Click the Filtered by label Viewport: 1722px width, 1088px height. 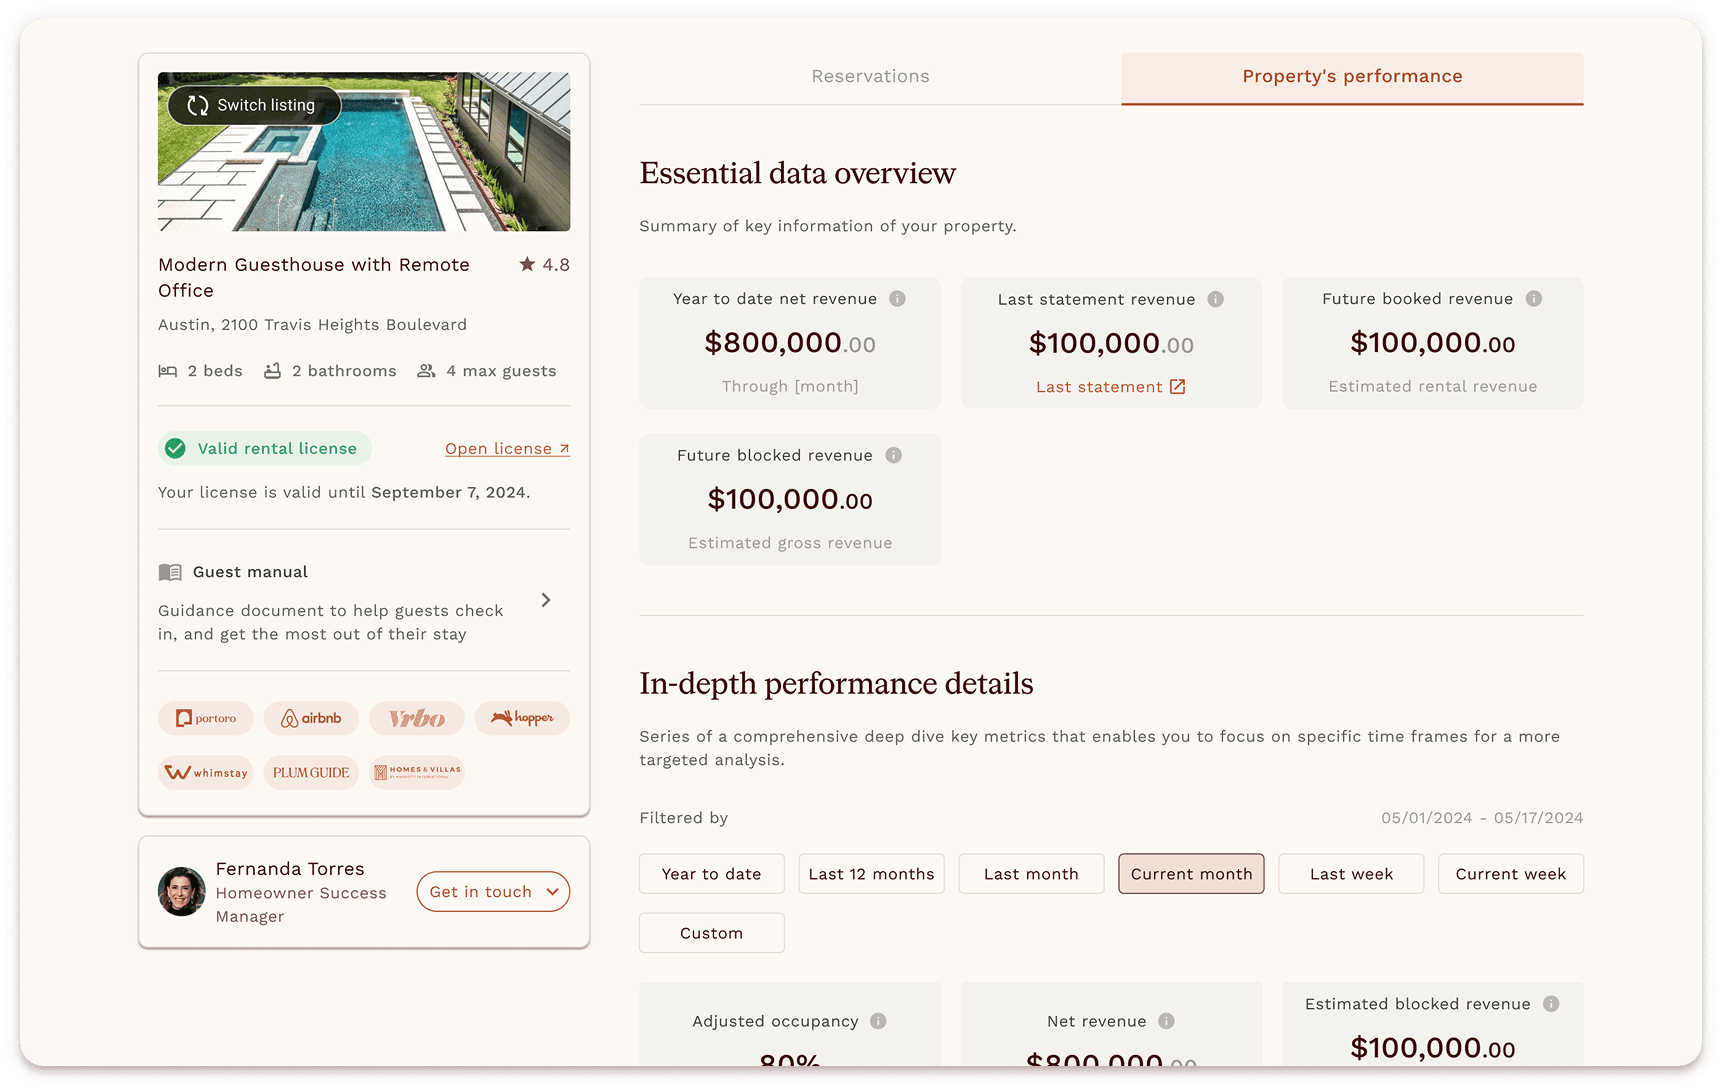[x=684, y=818]
